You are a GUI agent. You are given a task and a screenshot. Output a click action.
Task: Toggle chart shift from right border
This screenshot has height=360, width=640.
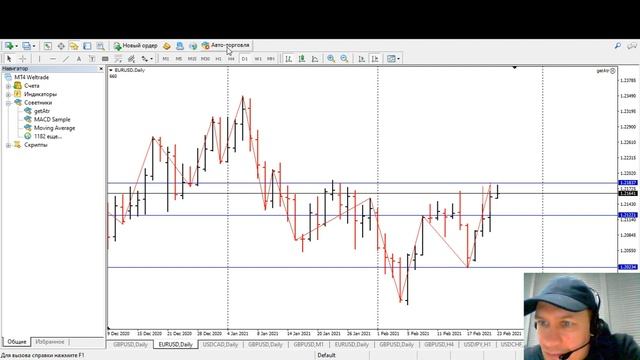[375, 59]
